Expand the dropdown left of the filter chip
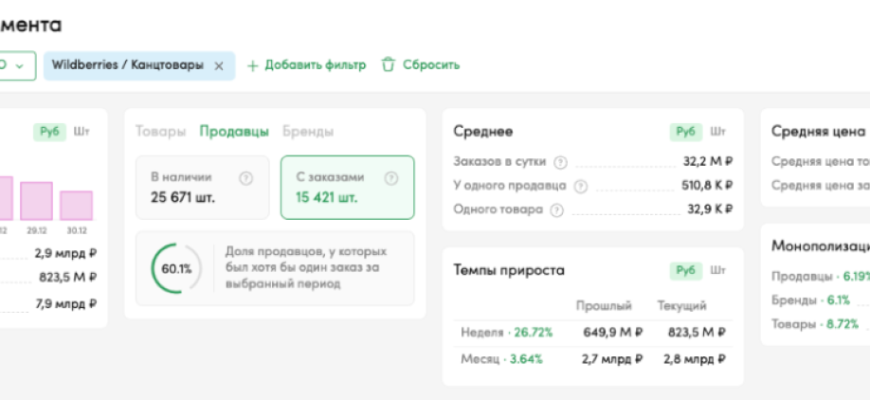Screen dimensions: 870x400 (x=17, y=66)
